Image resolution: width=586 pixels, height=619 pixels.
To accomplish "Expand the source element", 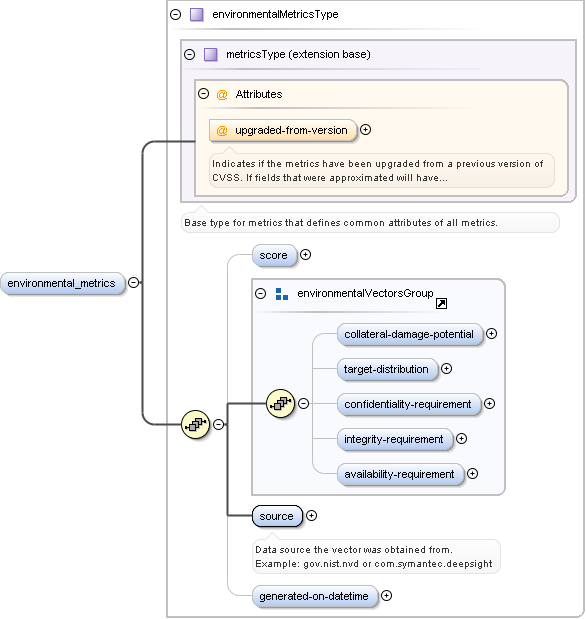I will (x=312, y=516).
